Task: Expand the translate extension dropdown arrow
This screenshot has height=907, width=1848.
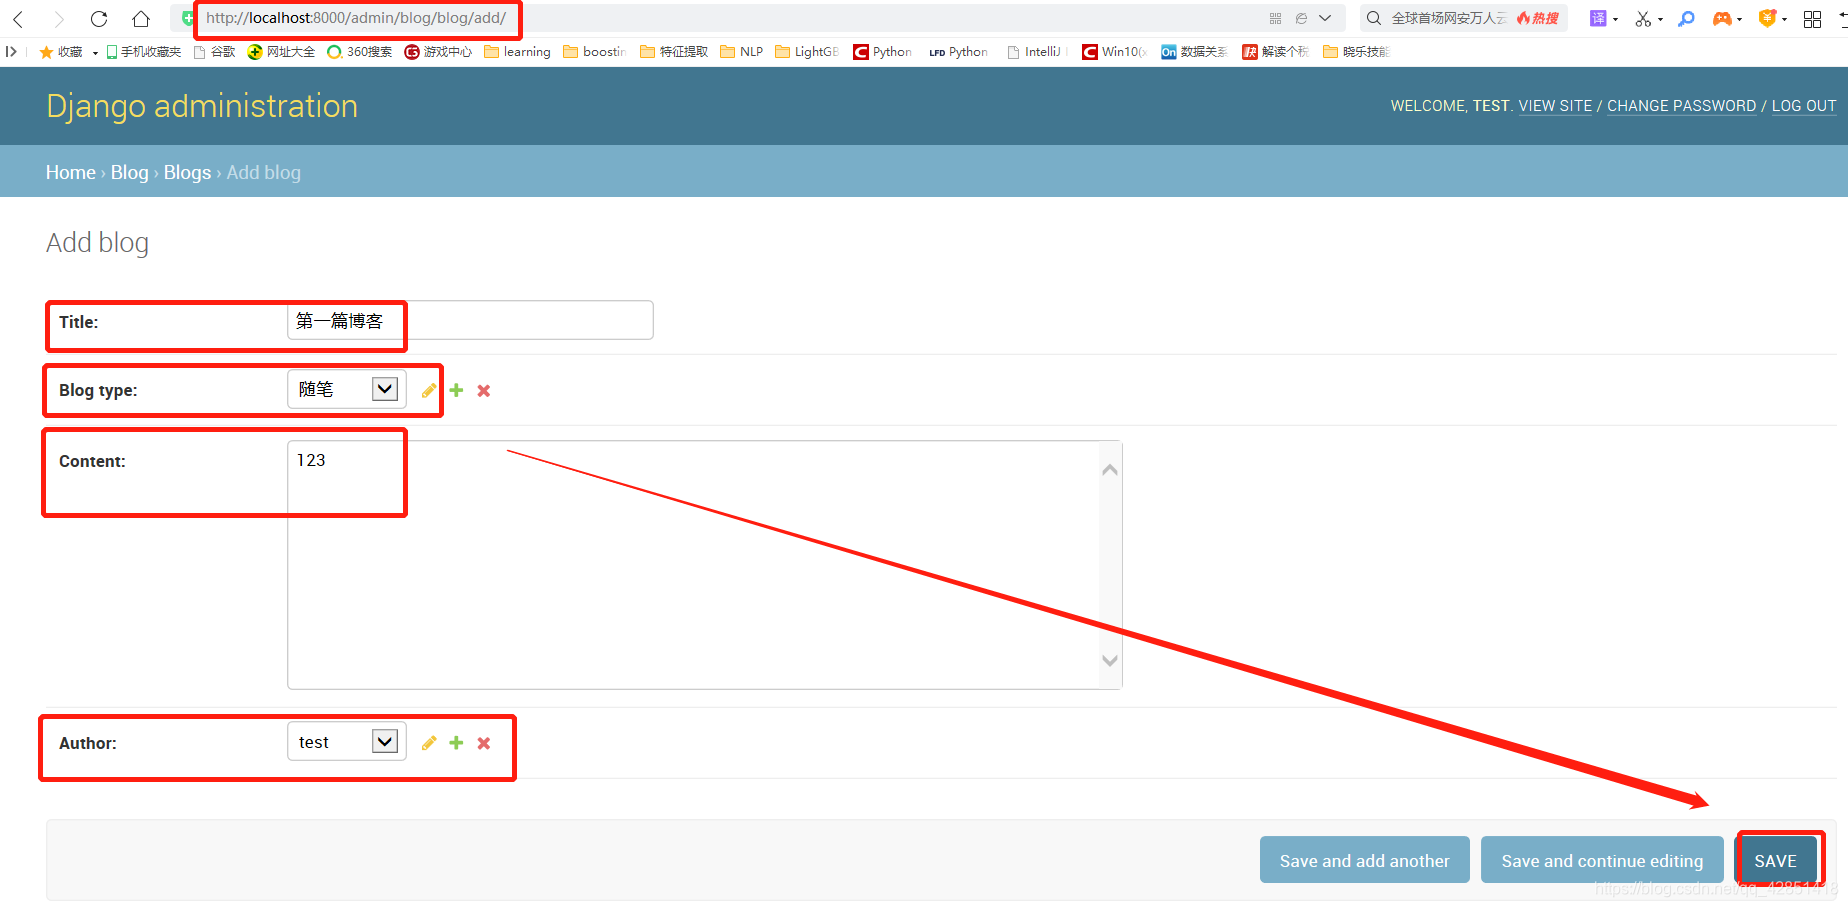Action: click(x=1615, y=20)
